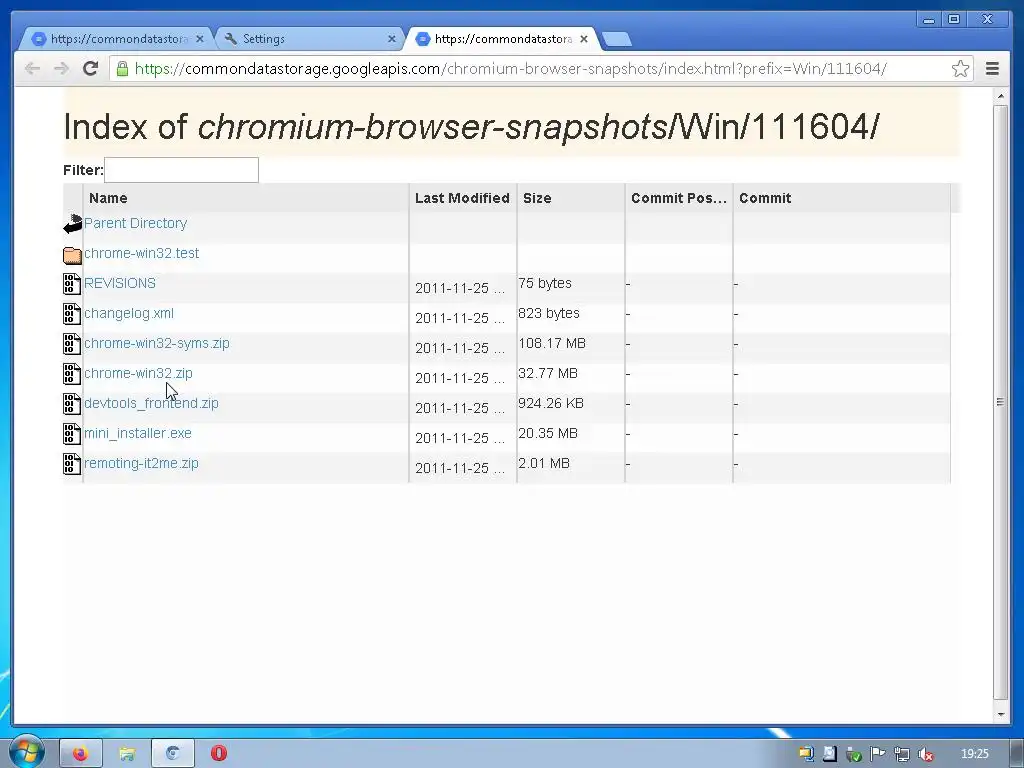The image size is (1024, 768).
Task: Click the 20.35 MB size cell
Action: (x=548, y=434)
